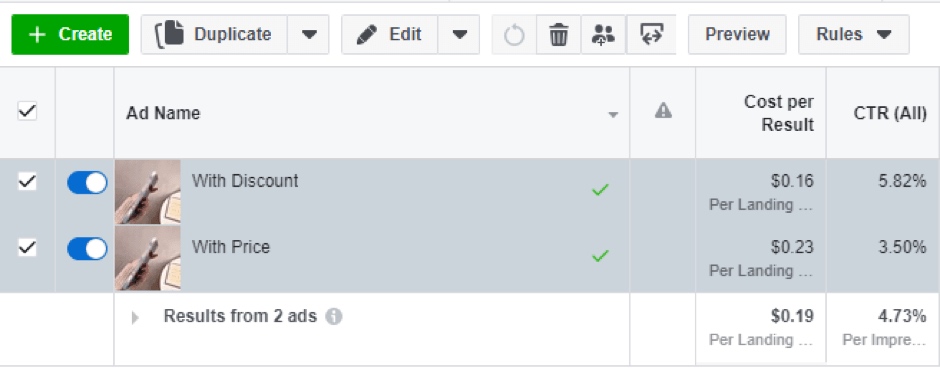Click the share preview screen icon
940x369 pixels.
point(651,35)
